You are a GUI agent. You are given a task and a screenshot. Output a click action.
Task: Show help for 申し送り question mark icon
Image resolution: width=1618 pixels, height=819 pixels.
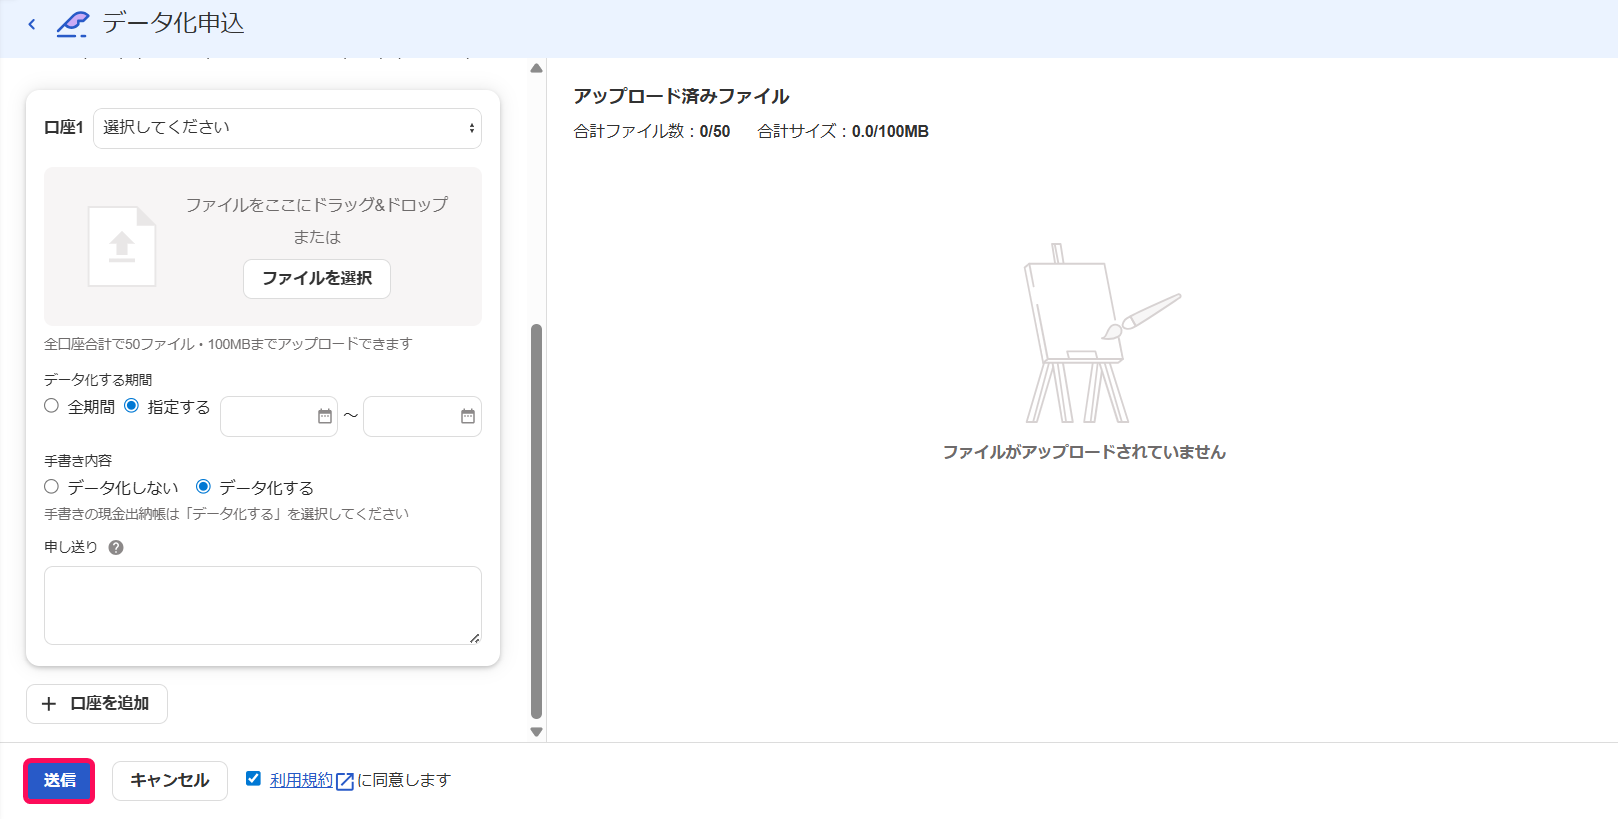[x=116, y=547]
